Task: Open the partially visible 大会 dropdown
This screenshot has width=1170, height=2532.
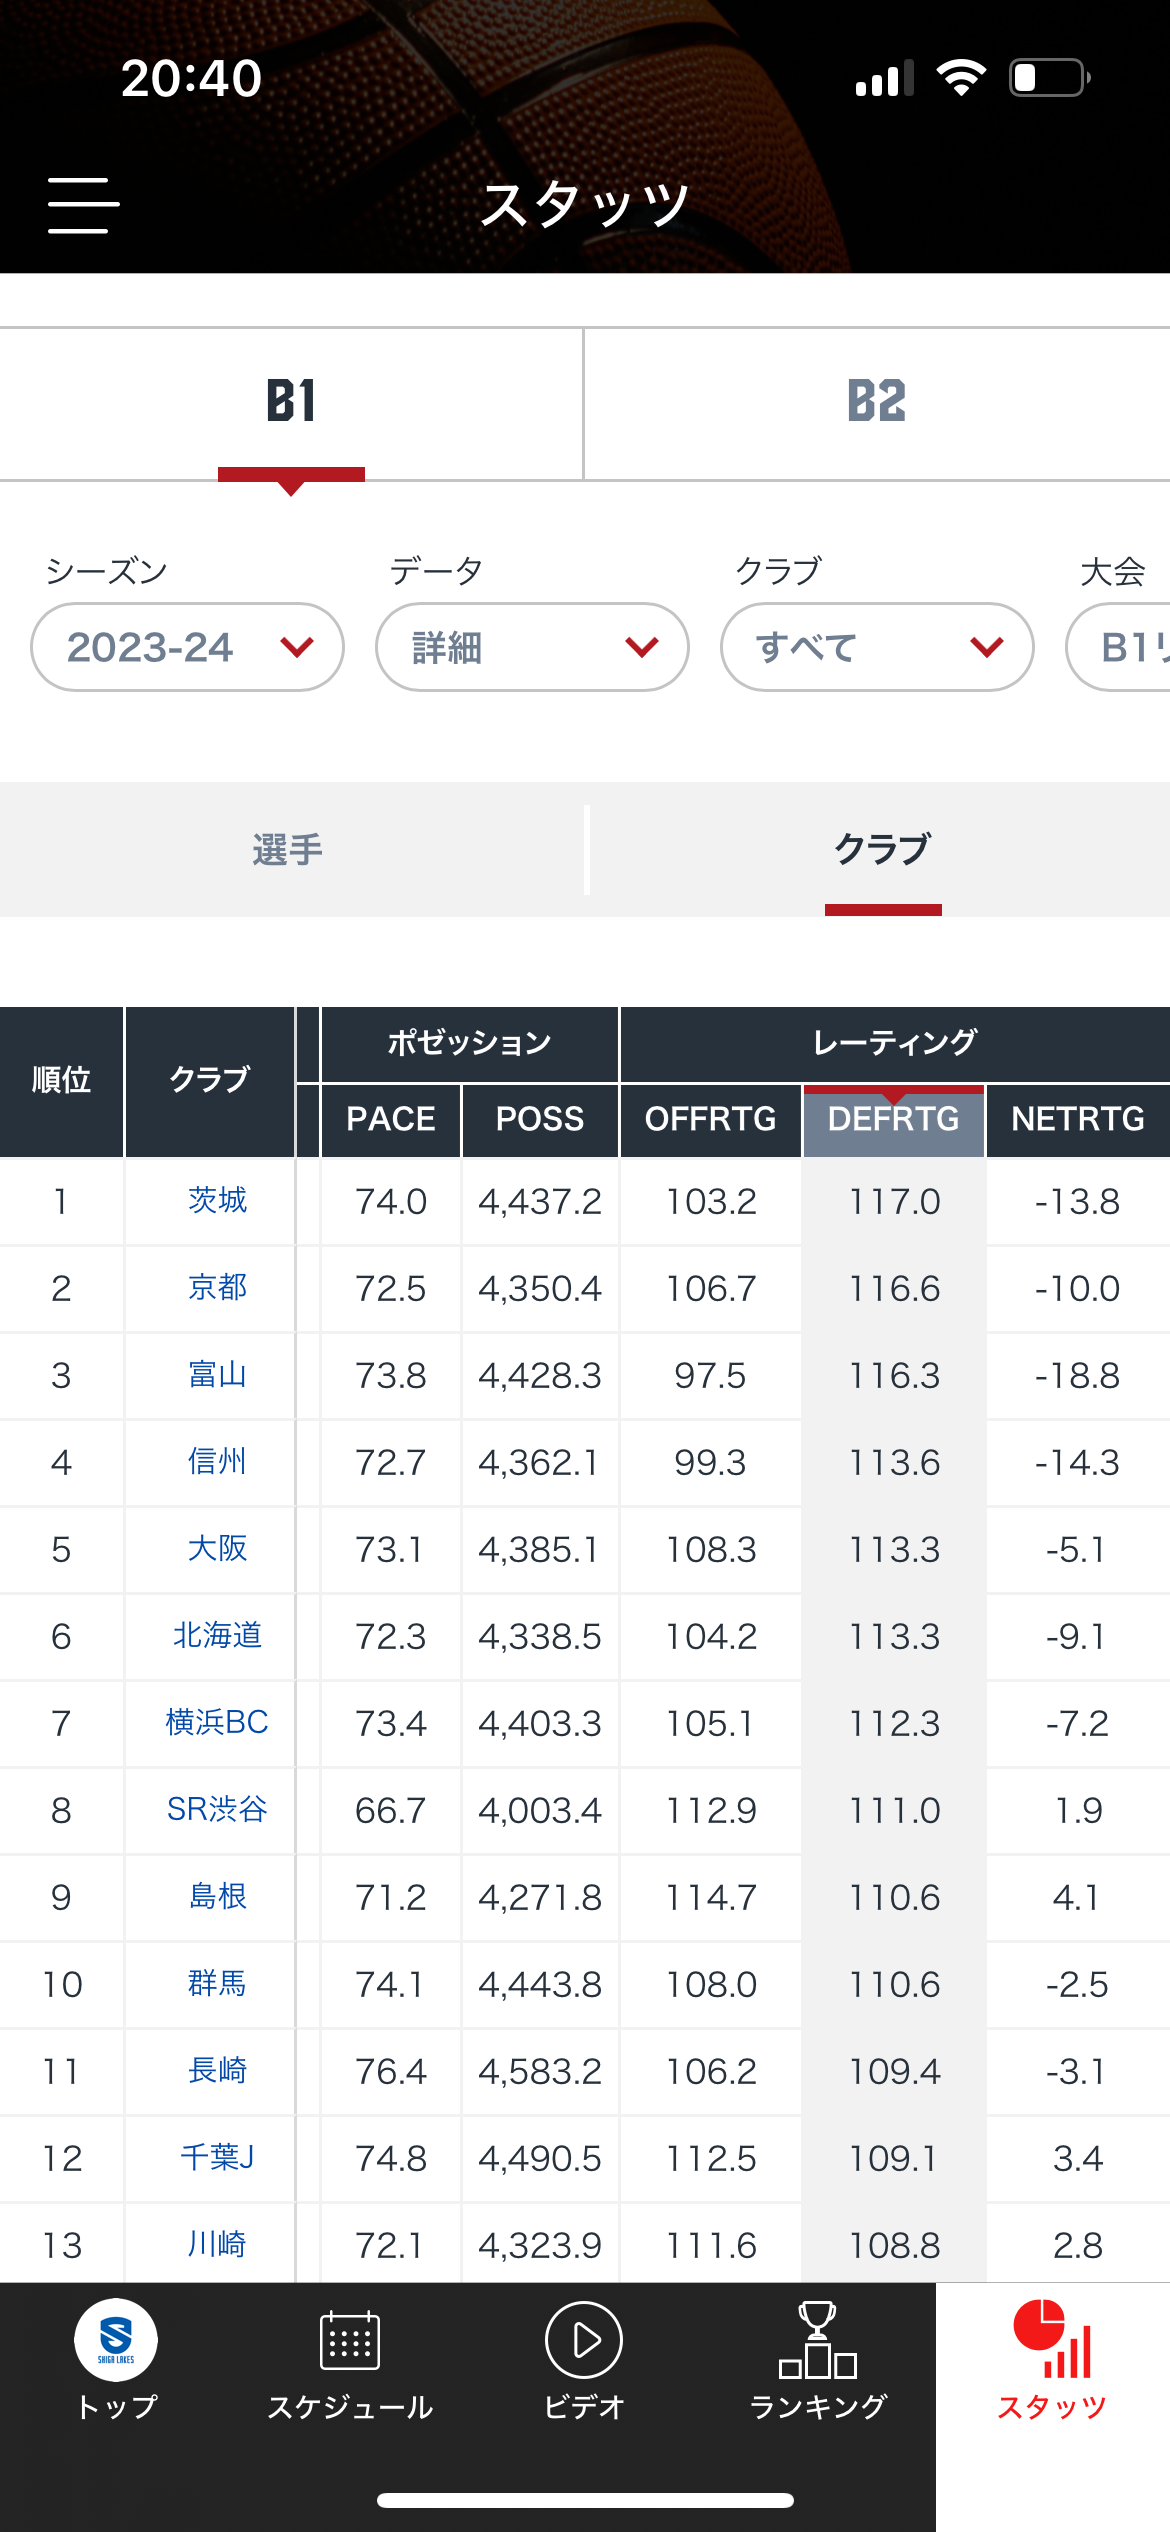Action: pyautogui.click(x=1118, y=647)
